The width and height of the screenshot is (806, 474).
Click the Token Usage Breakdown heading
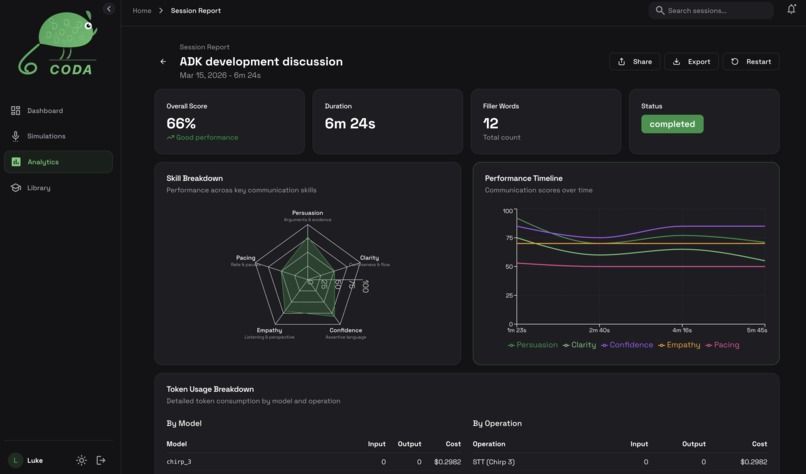[210, 389]
